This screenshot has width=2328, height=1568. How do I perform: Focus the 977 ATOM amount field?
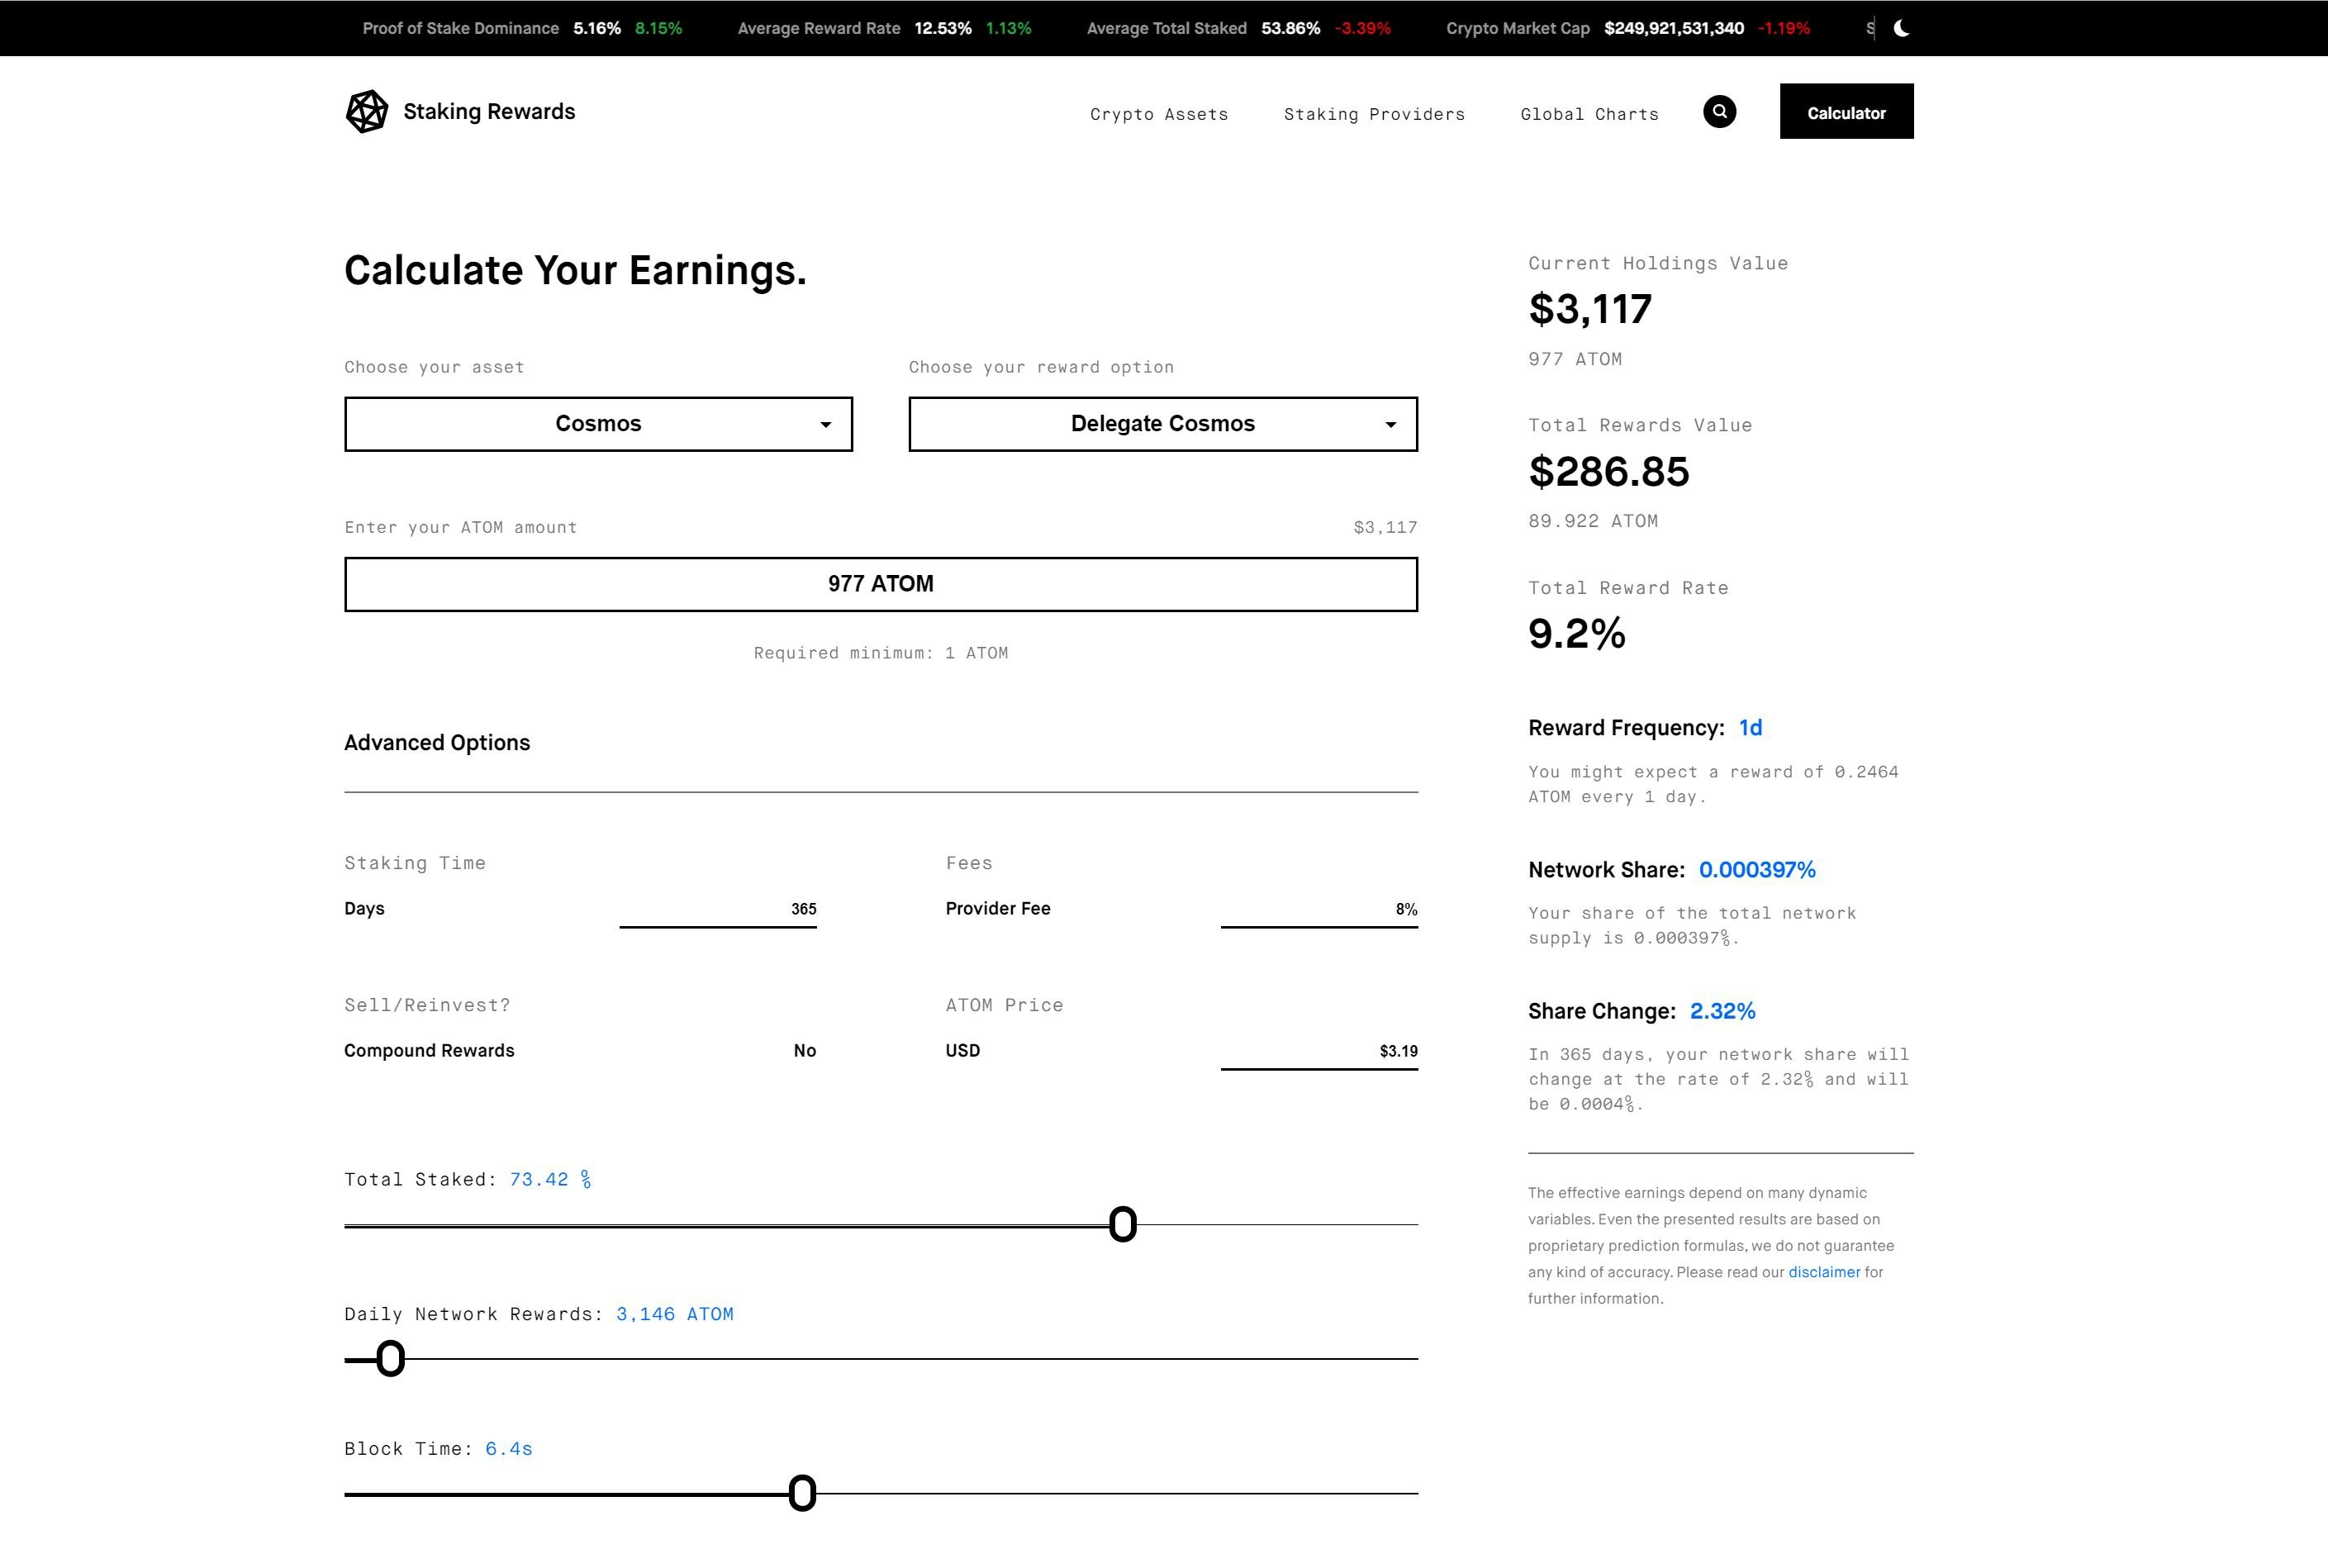point(880,584)
